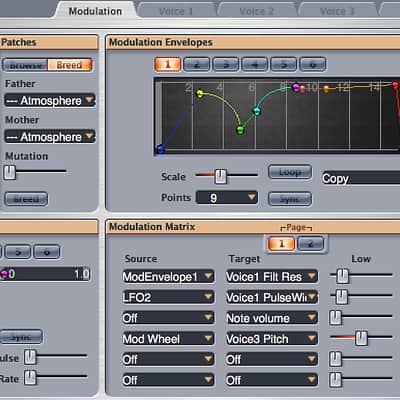Select modulation envelope 6
This screenshot has height=400, width=400.
pos(313,64)
